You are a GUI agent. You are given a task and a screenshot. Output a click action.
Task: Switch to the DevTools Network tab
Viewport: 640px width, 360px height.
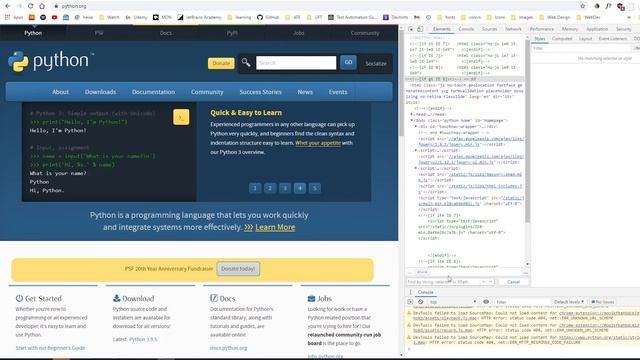(513, 29)
